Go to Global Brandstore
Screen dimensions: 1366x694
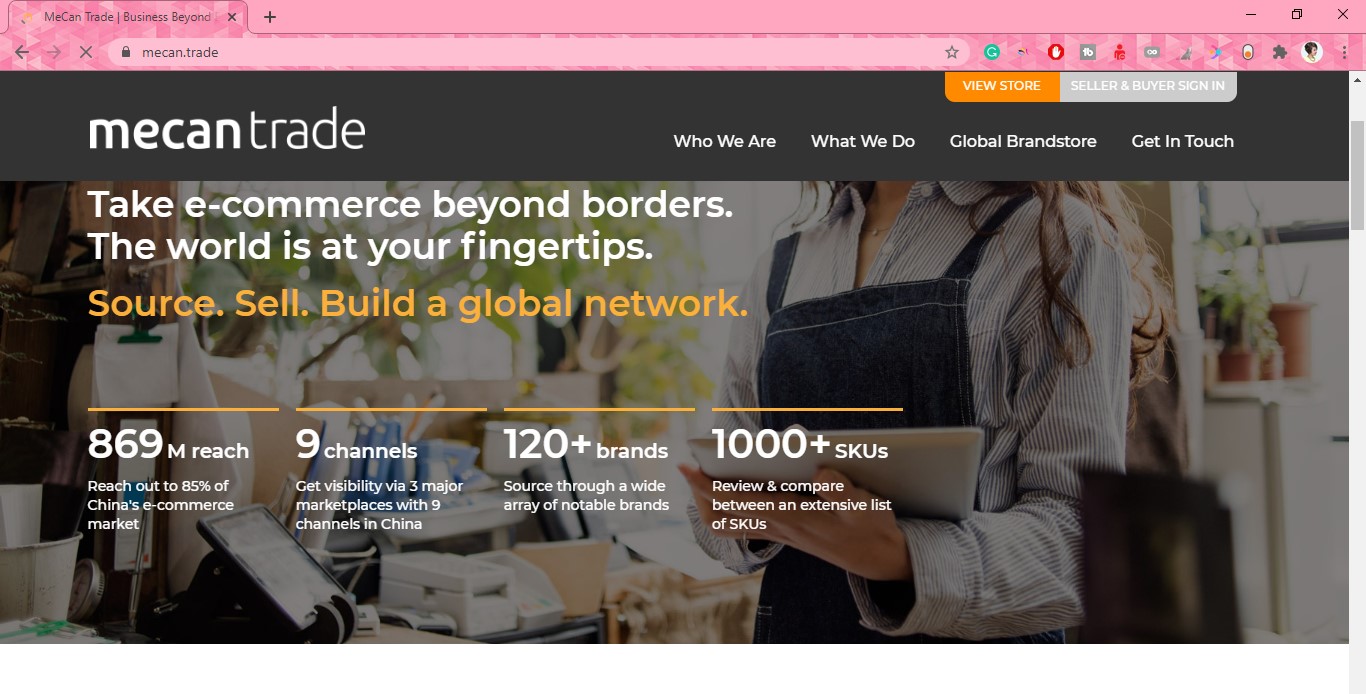[x=1023, y=141]
